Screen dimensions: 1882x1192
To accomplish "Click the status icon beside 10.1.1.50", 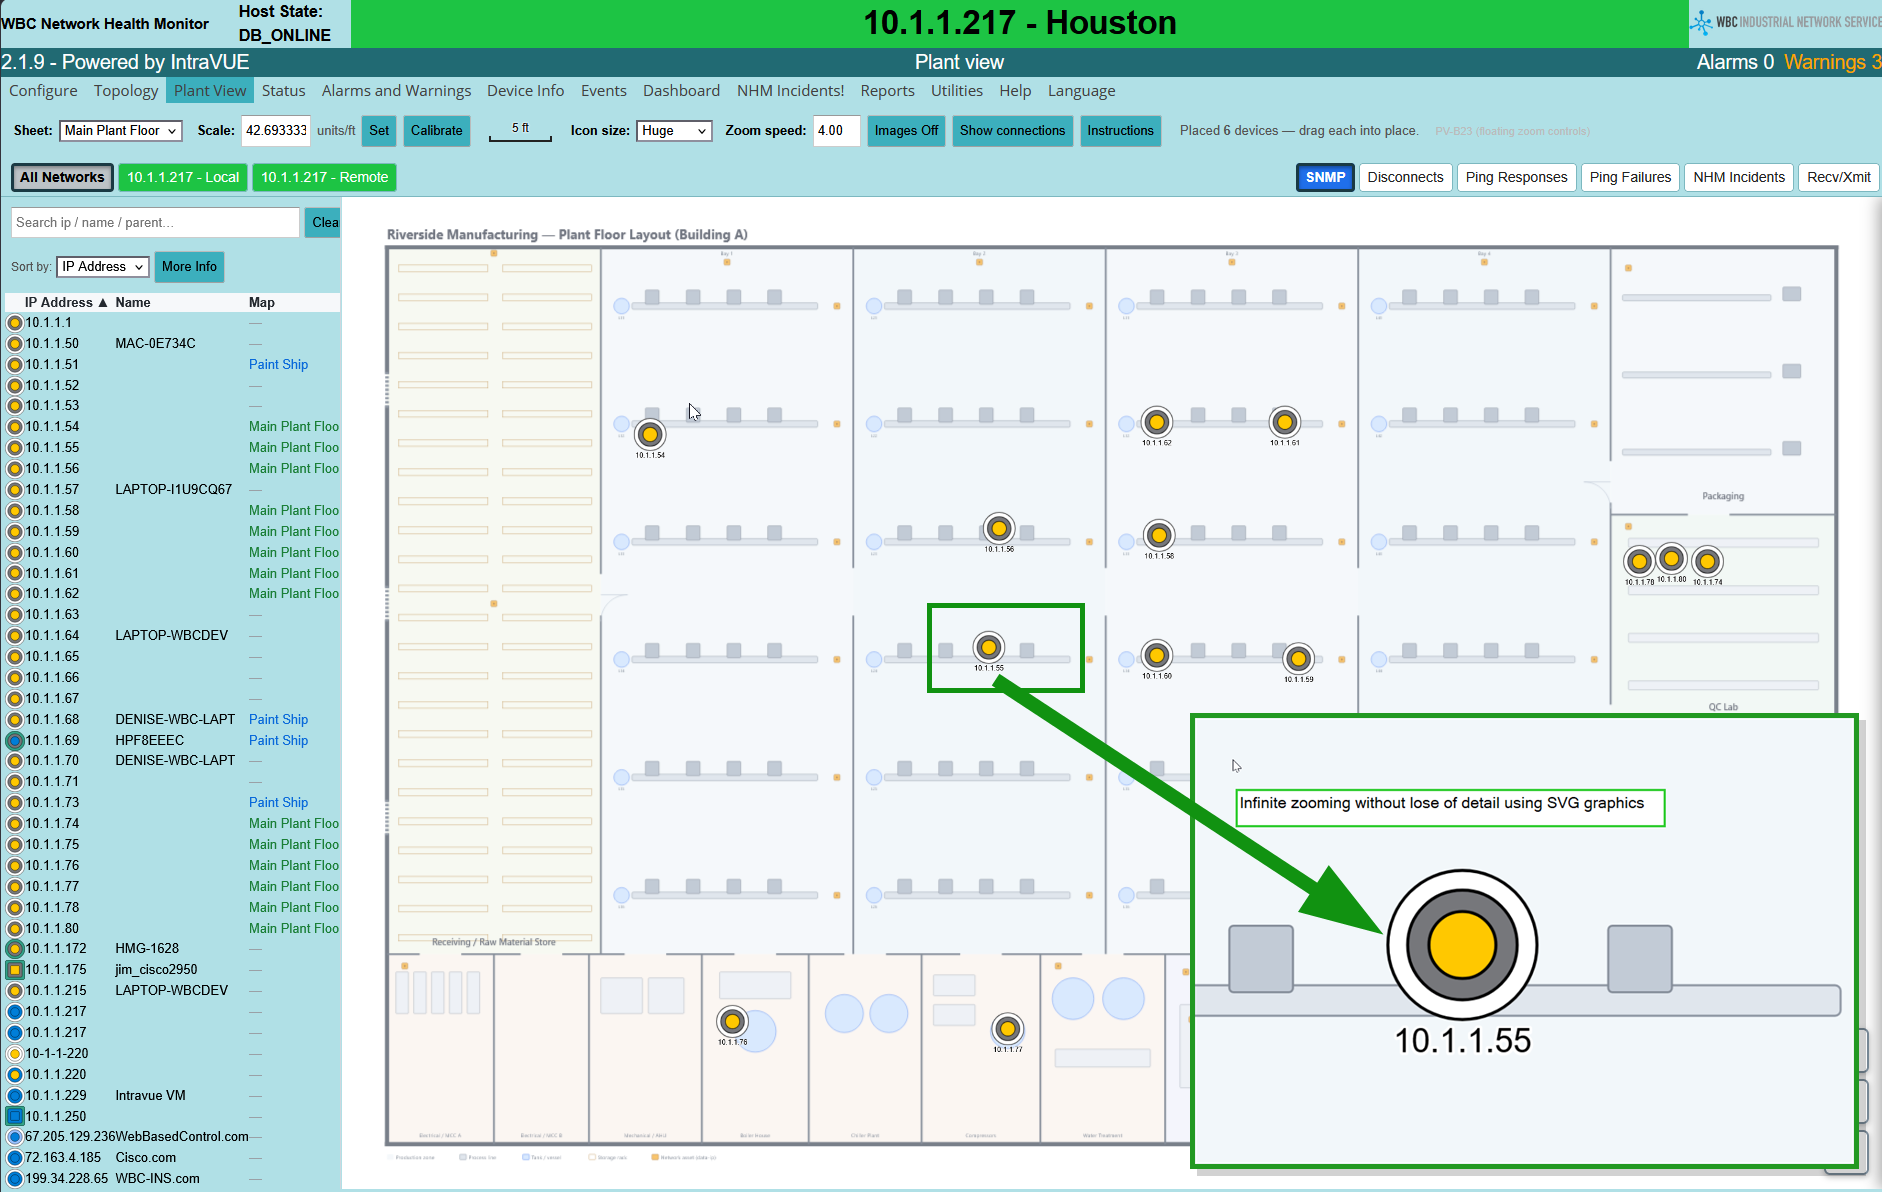I will (x=15, y=344).
